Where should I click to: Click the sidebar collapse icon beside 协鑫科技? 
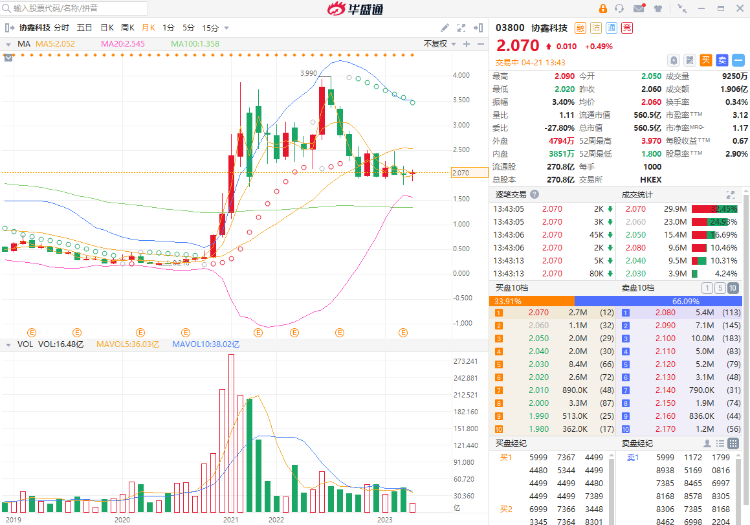click(10, 28)
